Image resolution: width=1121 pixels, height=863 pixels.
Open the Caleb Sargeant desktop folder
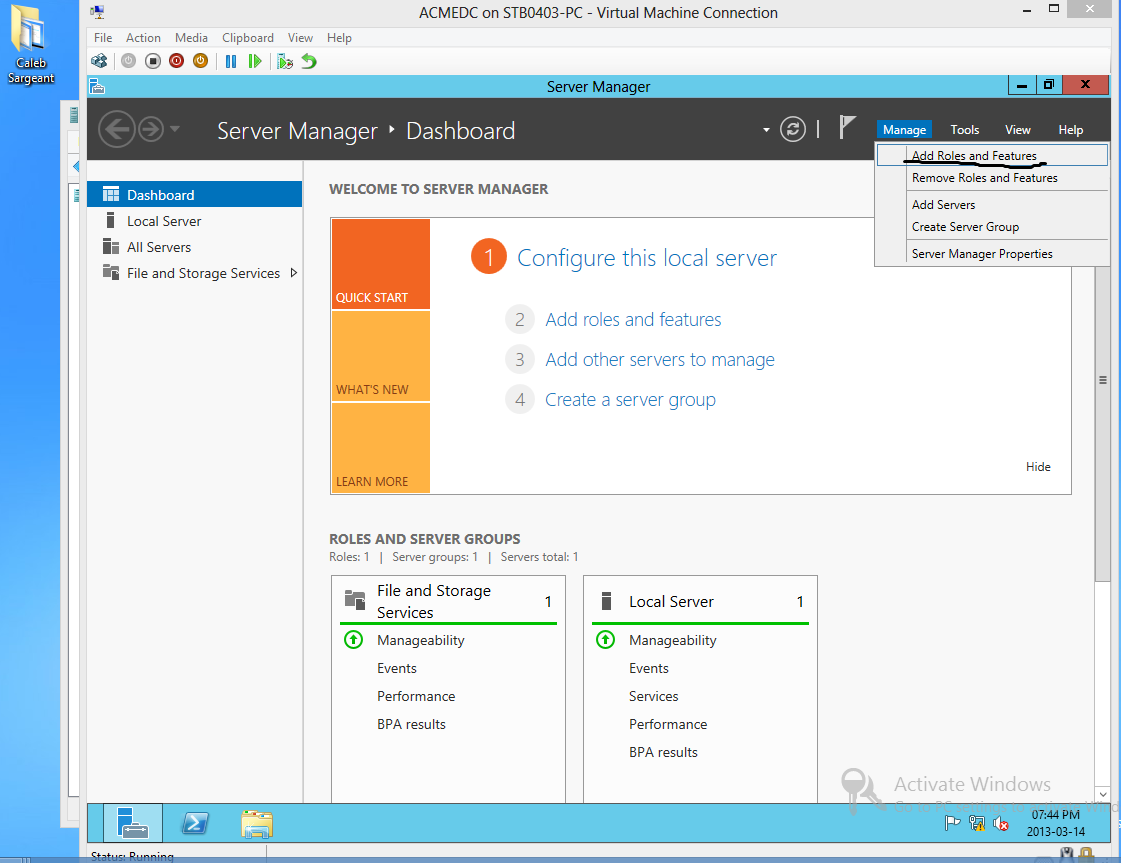coord(31,44)
